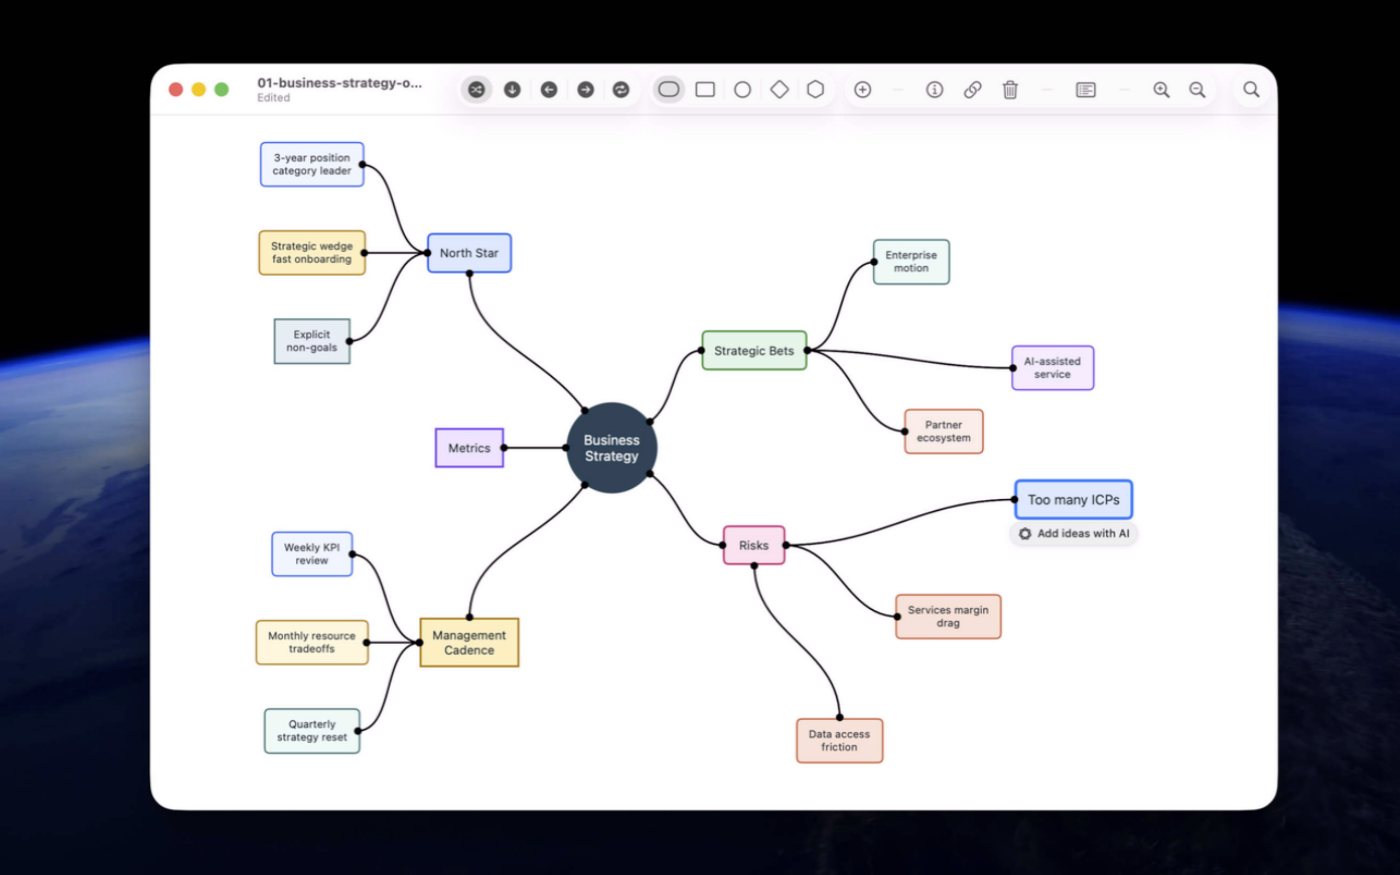Delete selection with the trash icon
This screenshot has height=875, width=1400.
pyautogui.click(x=1010, y=90)
